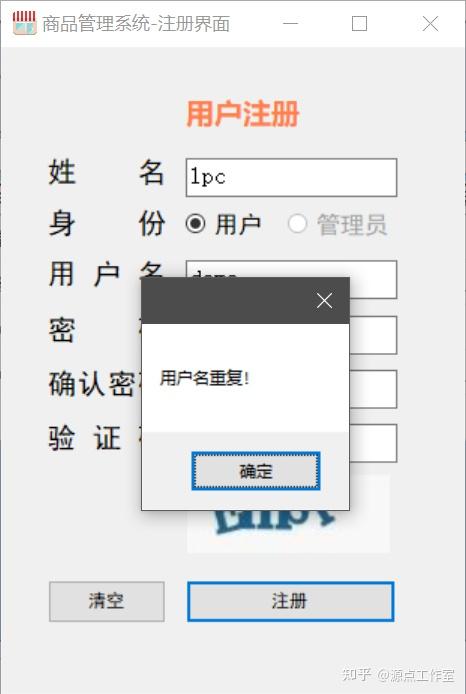
Task: Click the shop icon in the title bar
Action: 24,23
